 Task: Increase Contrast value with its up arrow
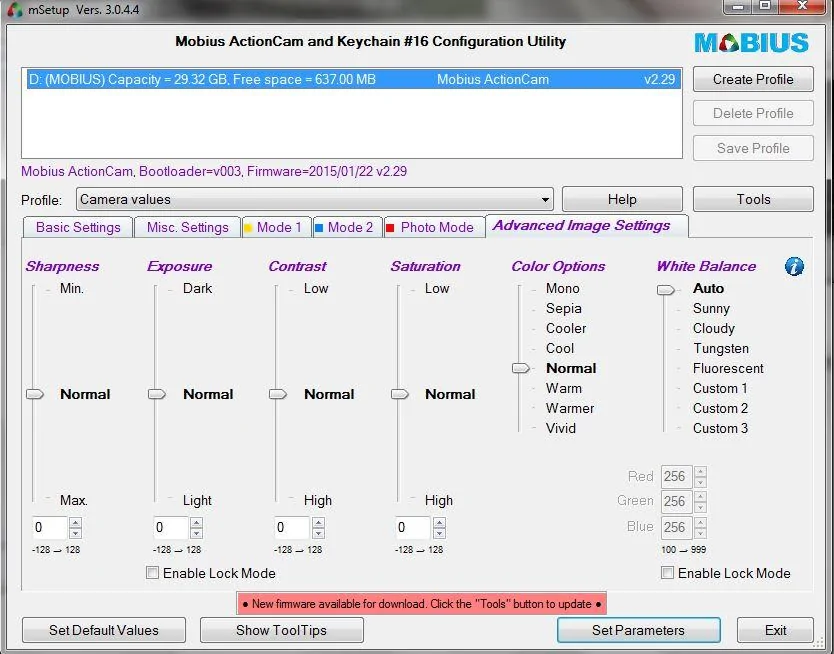click(x=318, y=522)
